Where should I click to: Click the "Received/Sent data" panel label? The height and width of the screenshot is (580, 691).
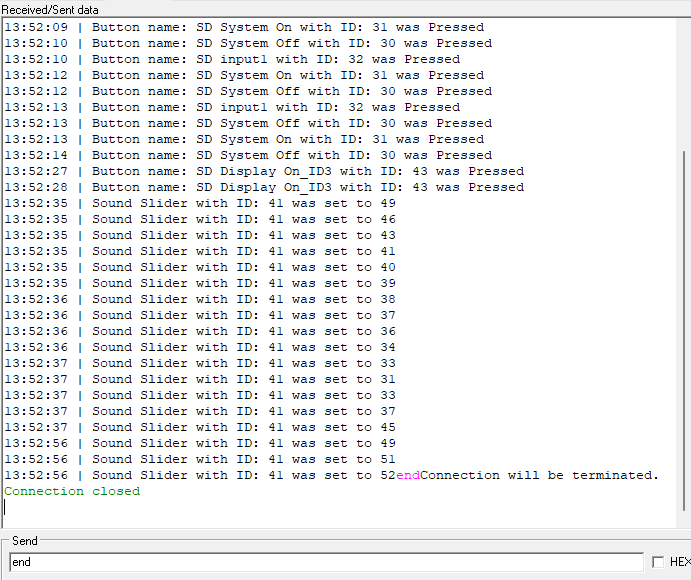(x=50, y=9)
